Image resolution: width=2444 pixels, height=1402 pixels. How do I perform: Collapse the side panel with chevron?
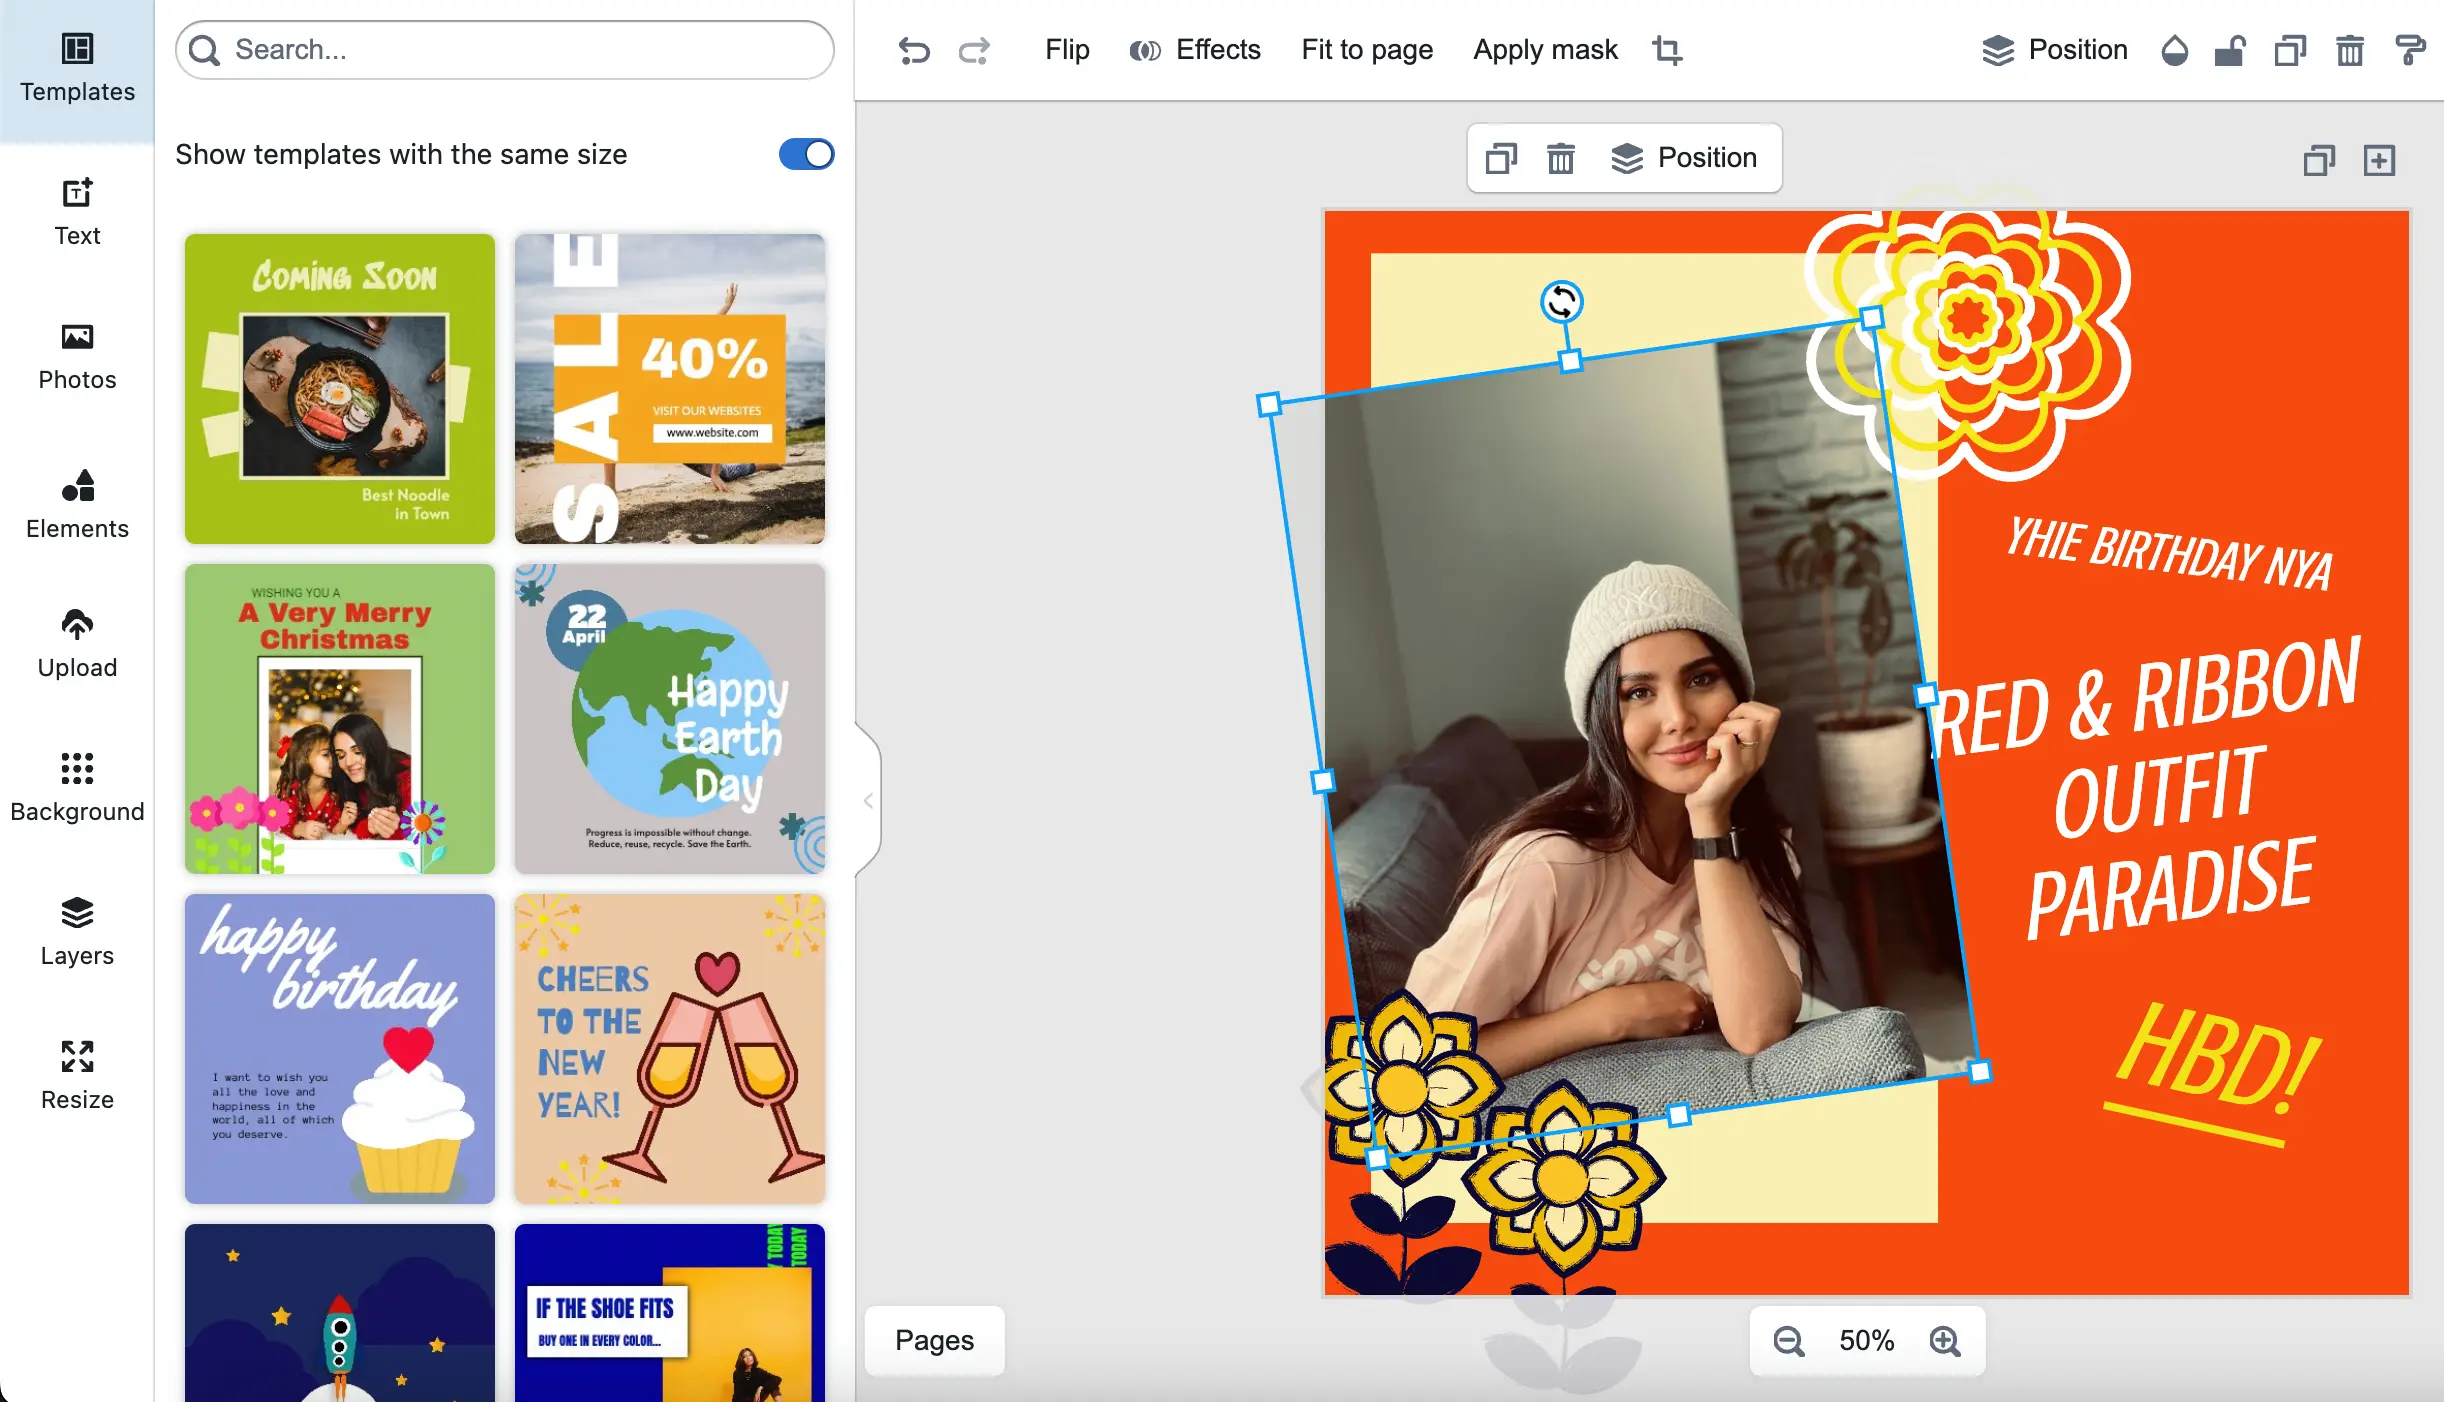868,801
